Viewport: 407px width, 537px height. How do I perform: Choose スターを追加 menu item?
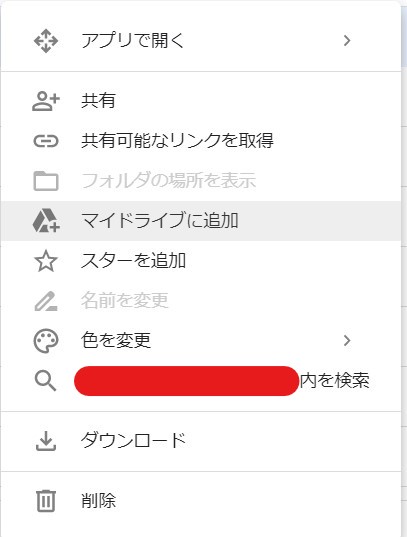point(201,261)
